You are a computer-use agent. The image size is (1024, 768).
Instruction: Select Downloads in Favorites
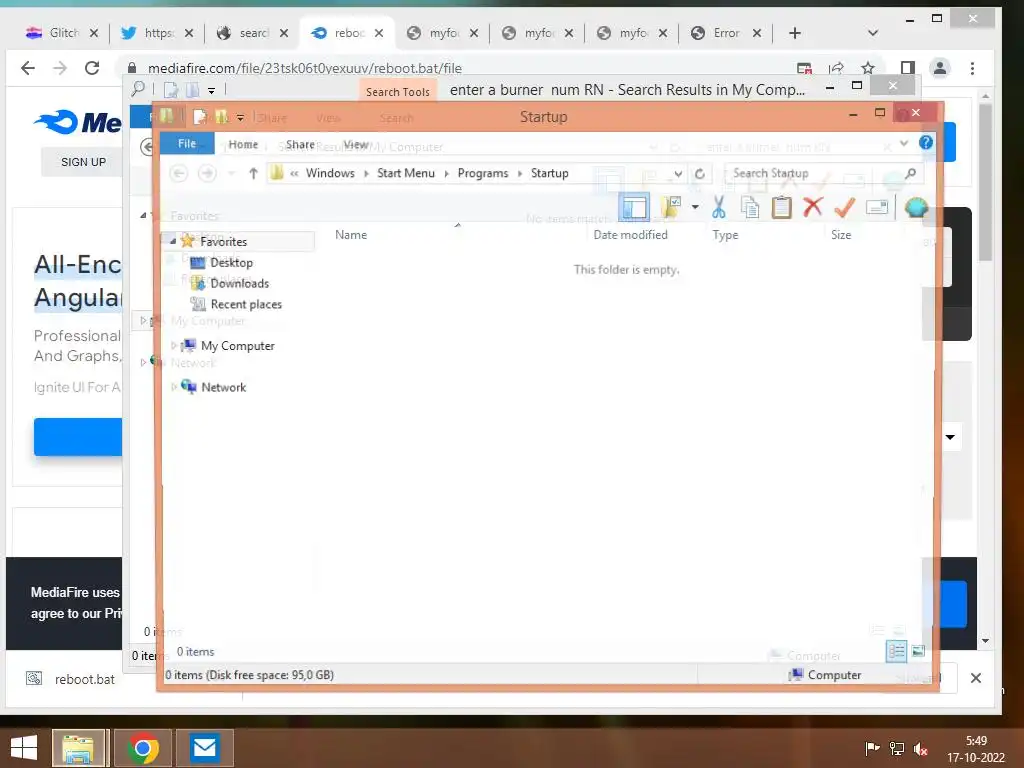point(239,283)
